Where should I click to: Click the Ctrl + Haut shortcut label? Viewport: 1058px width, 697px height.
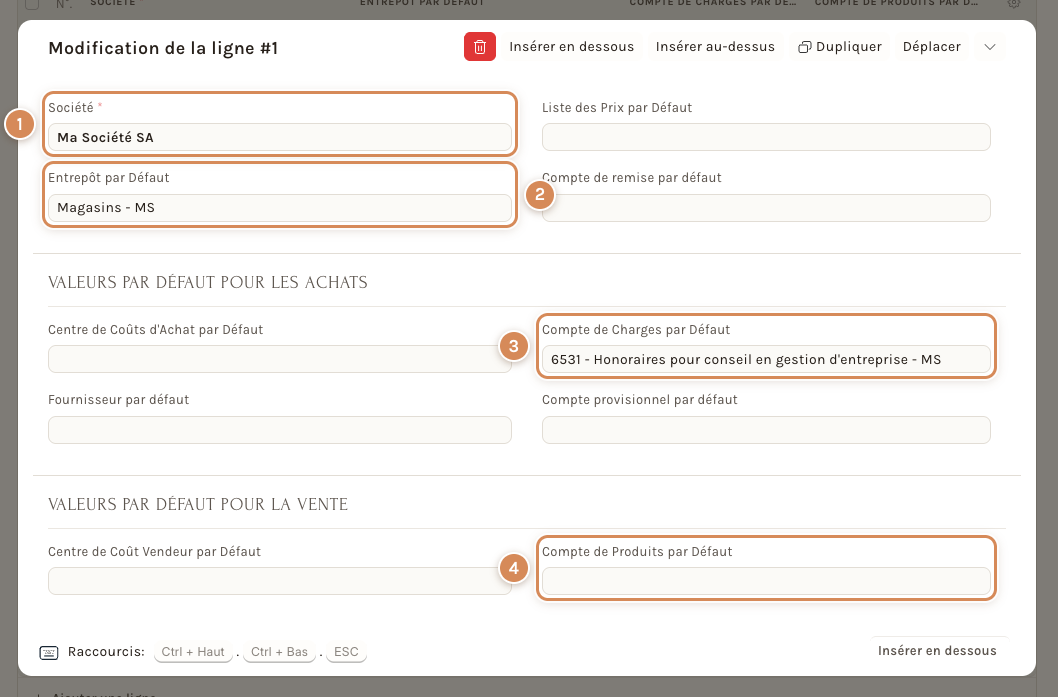pyautogui.click(x=193, y=652)
